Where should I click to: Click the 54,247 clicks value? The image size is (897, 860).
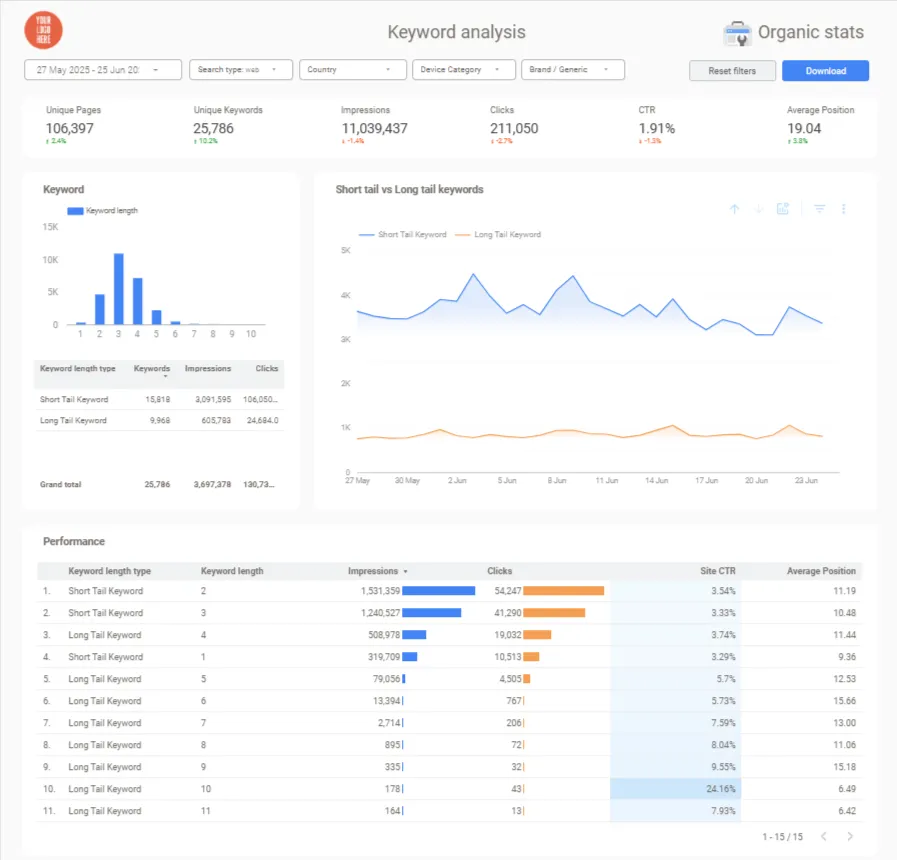tap(508, 591)
